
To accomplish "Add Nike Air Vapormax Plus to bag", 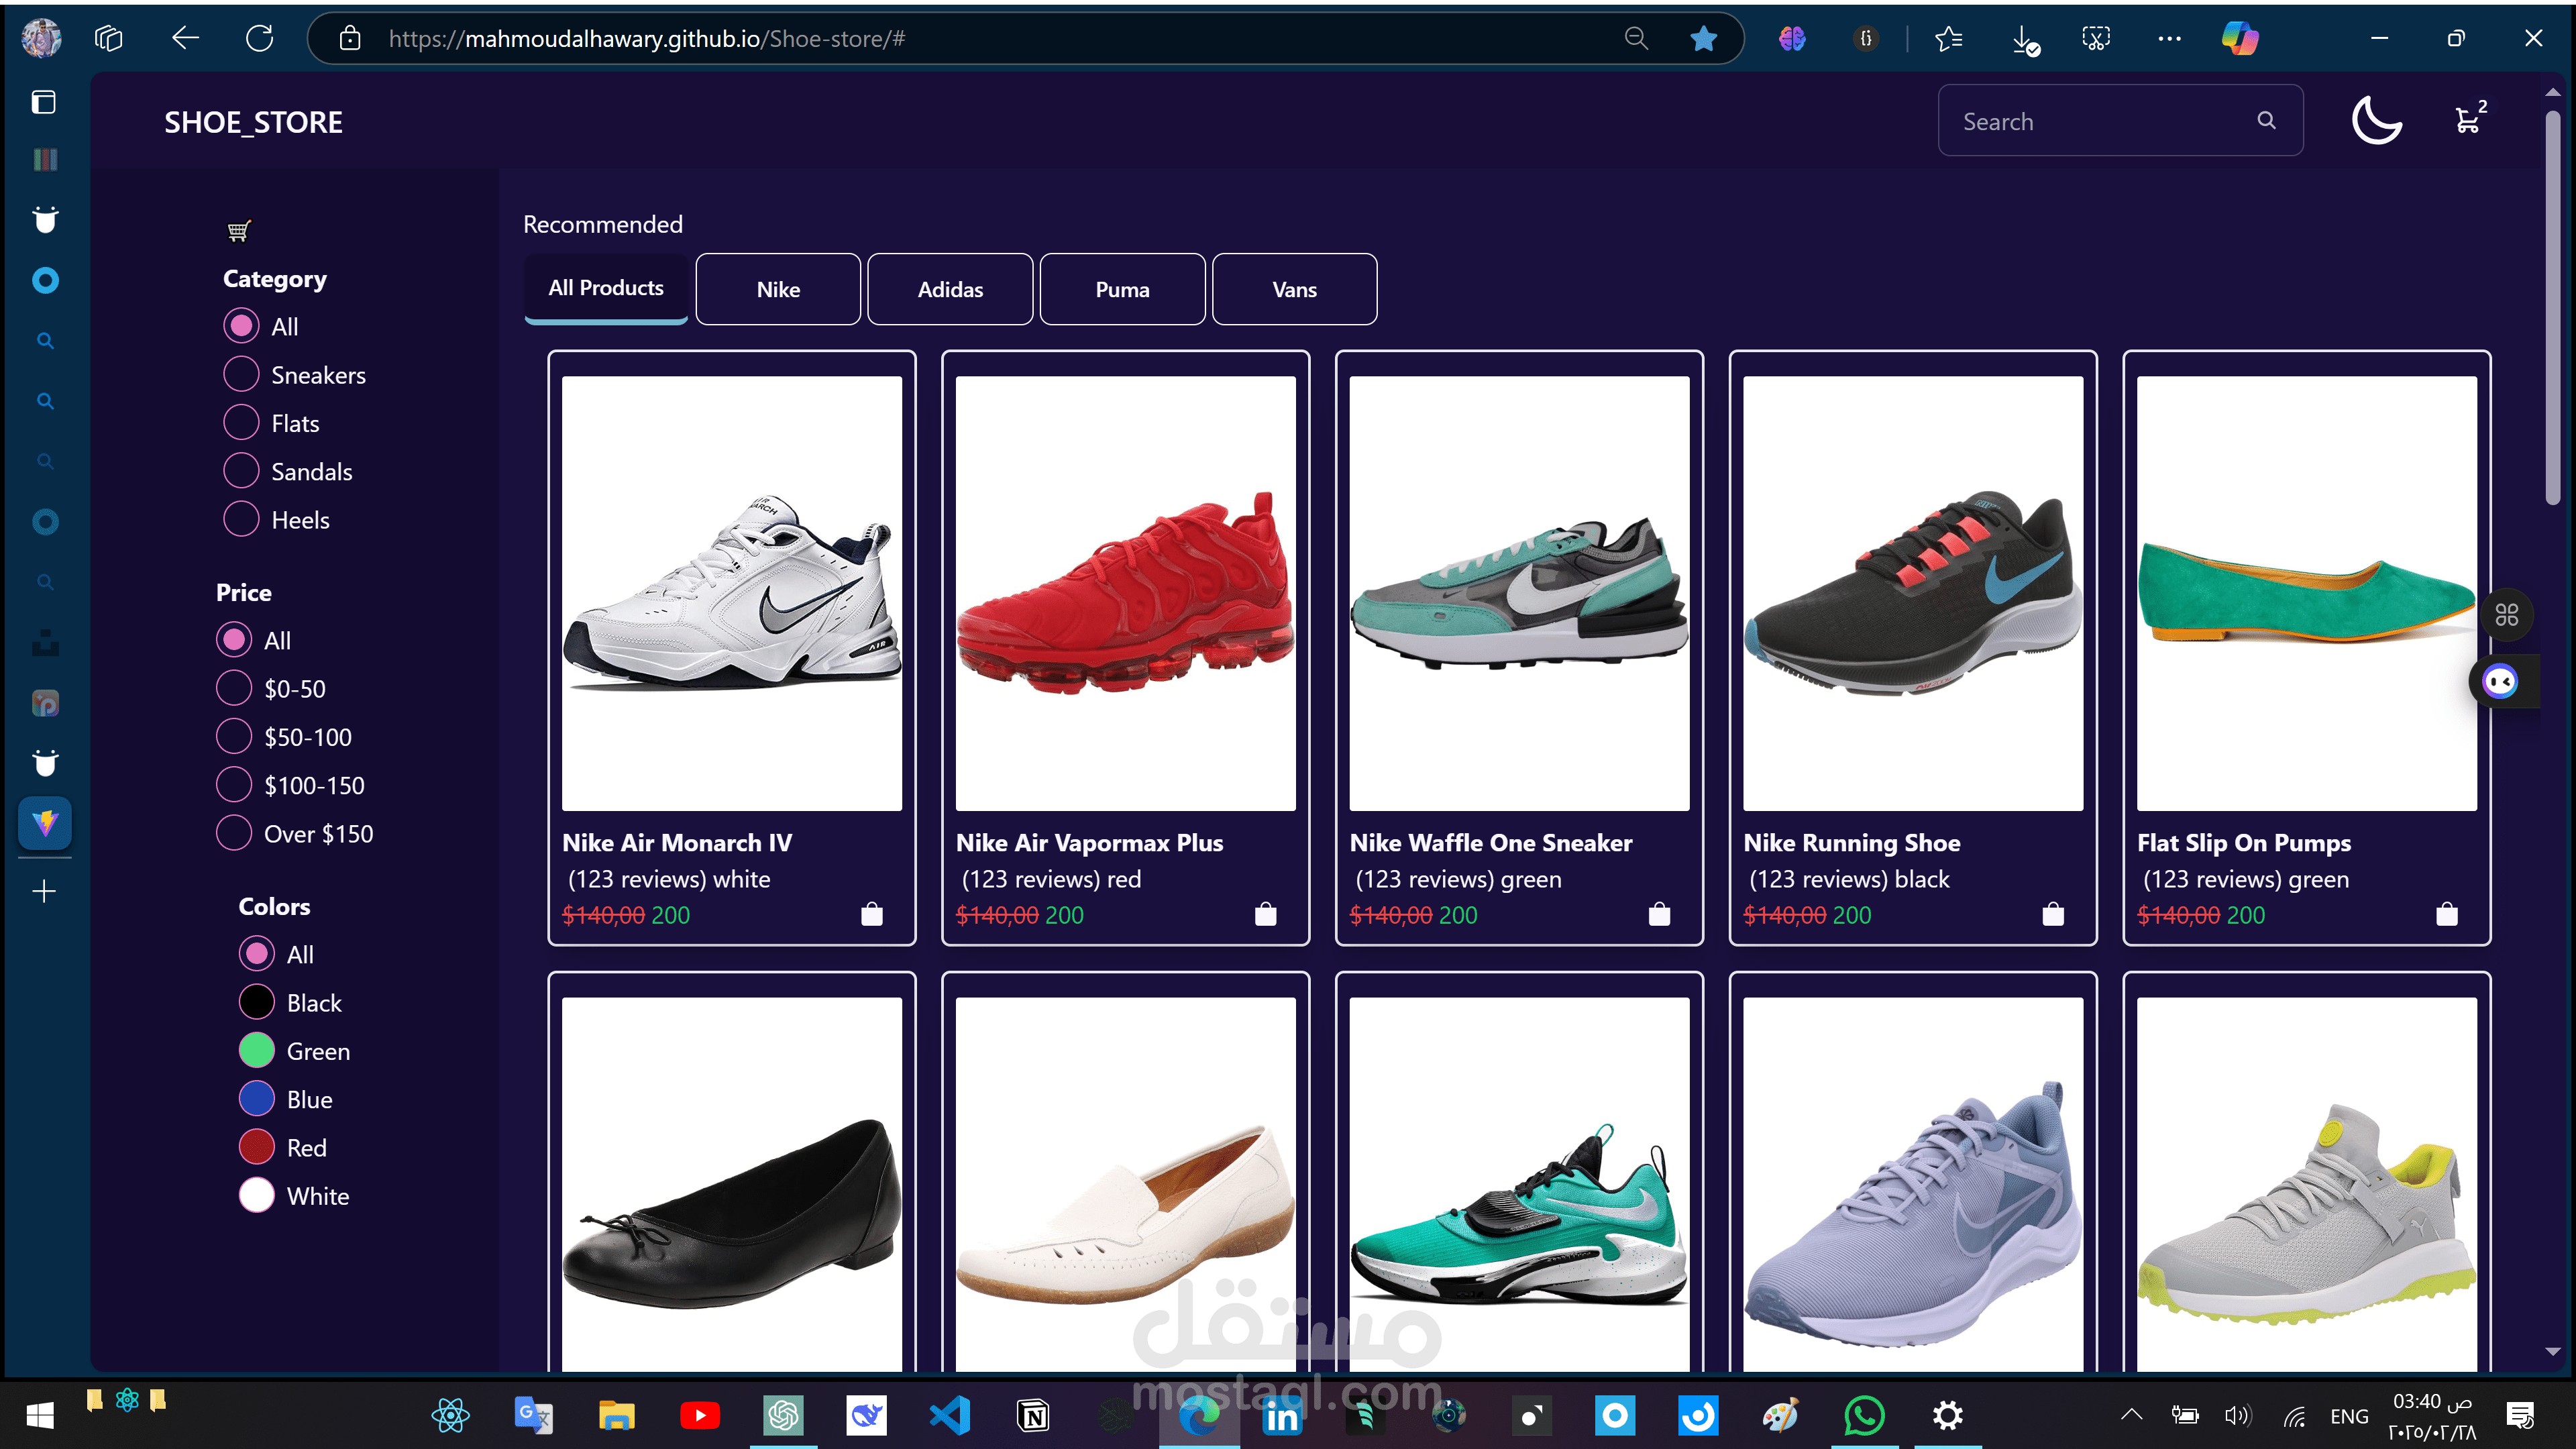I will 1266,914.
